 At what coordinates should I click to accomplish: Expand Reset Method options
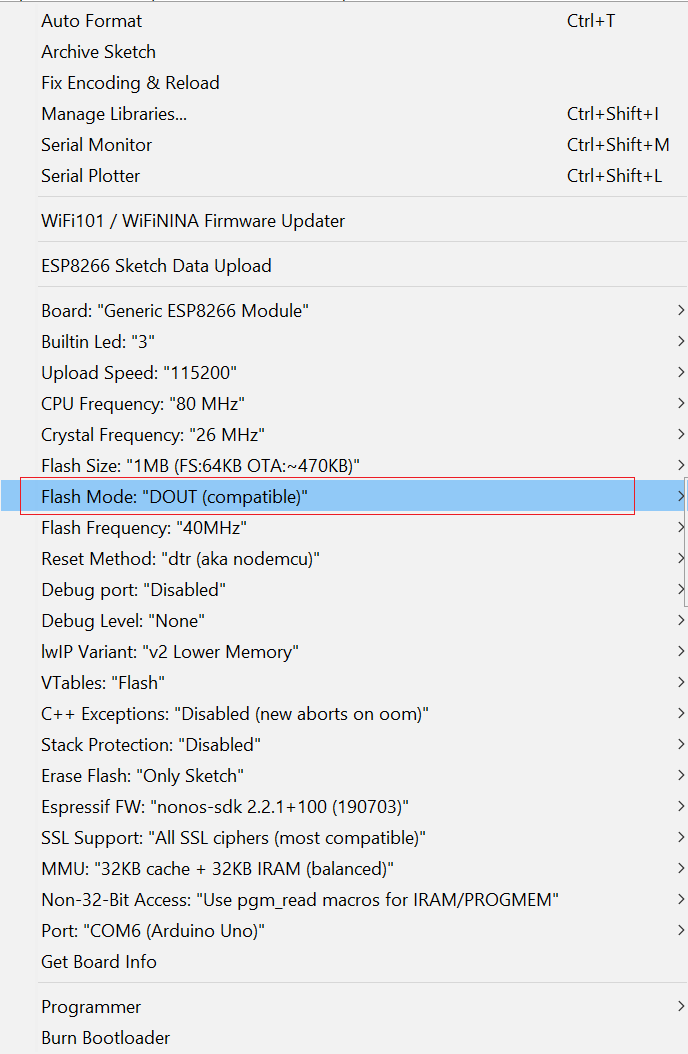tap(180, 559)
